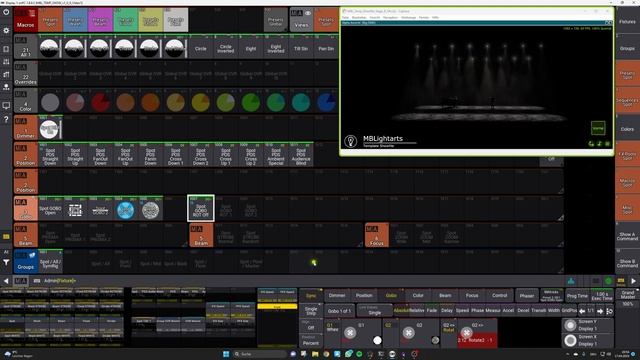This screenshot has width=640, height=360.
Task: Open the help question mark icon
Action: (6, 120)
